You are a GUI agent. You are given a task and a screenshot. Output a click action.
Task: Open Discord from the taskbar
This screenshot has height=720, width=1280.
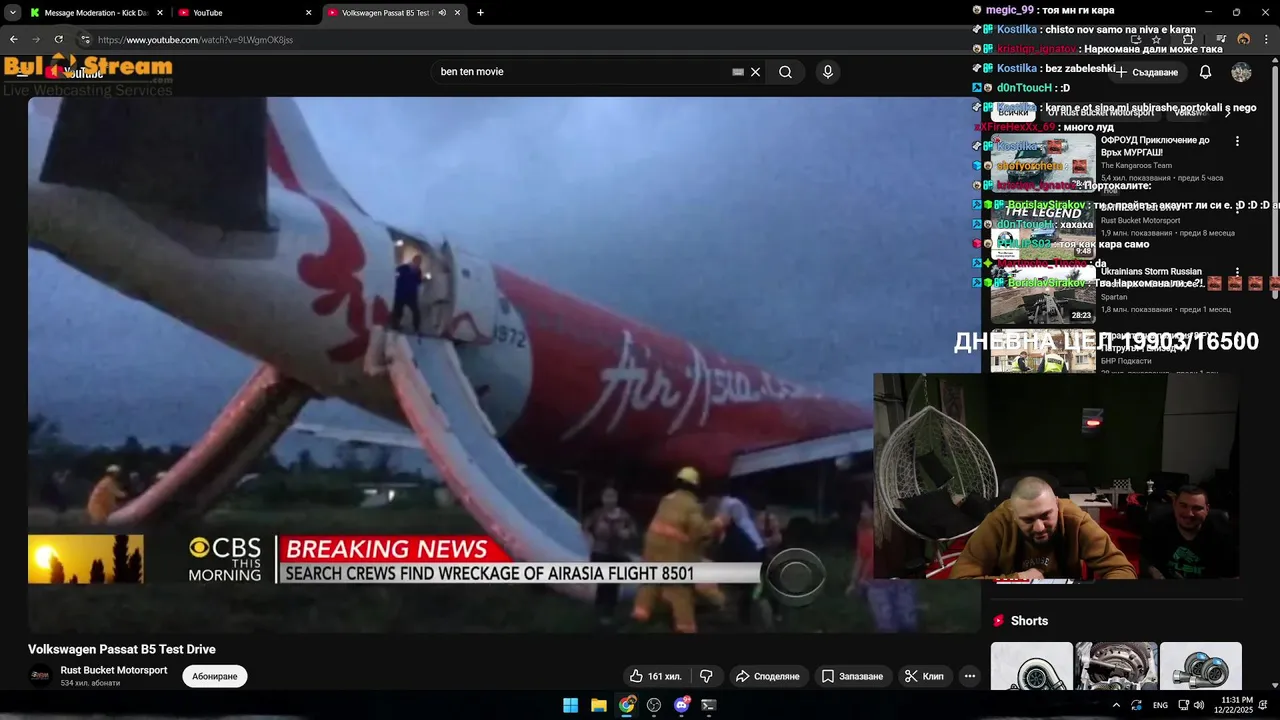click(682, 705)
